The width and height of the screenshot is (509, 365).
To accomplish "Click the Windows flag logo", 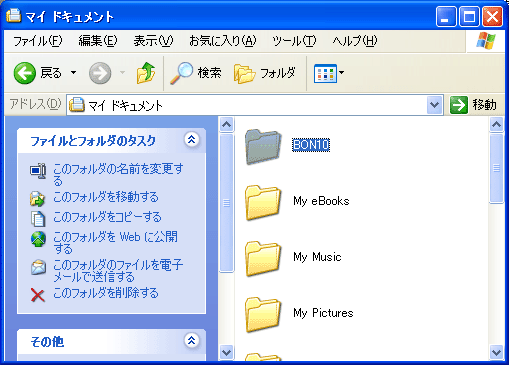I will pos(486,41).
